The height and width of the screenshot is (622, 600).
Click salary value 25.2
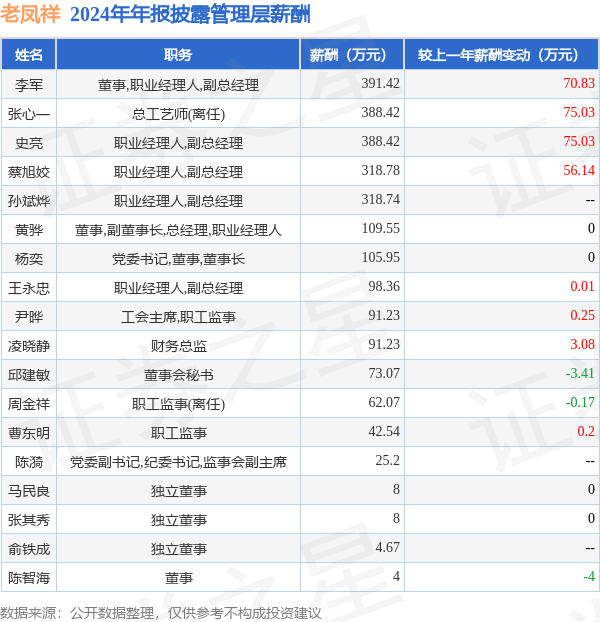(x=387, y=460)
